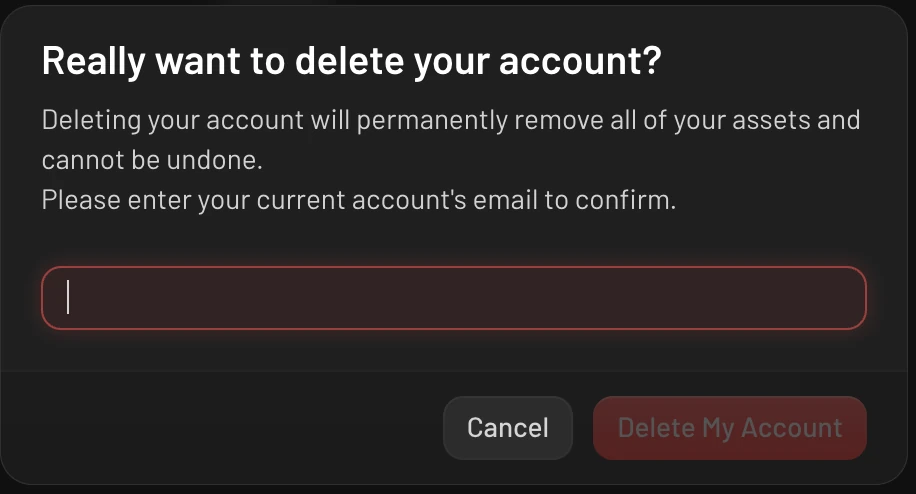Click the word 'assets' in the description
The height and width of the screenshot is (494, 916).
tap(771, 120)
